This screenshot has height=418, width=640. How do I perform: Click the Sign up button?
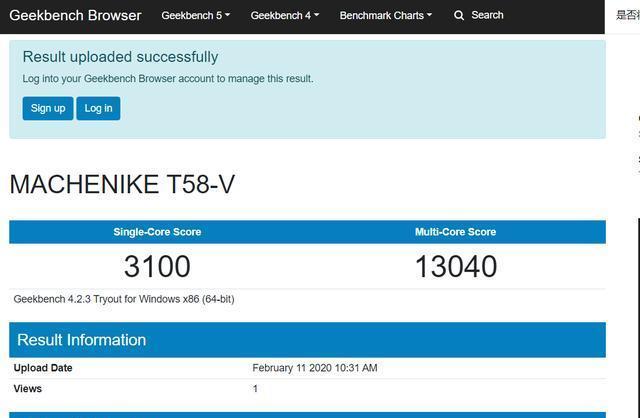point(48,108)
